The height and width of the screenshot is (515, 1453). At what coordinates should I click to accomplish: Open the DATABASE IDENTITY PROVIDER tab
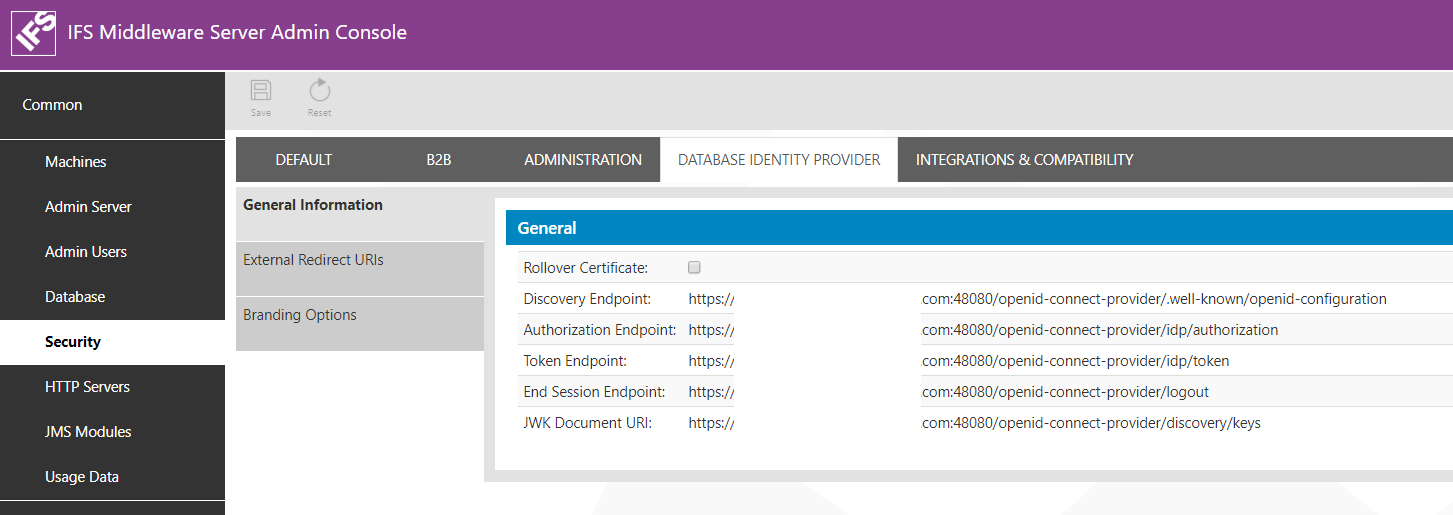779,160
